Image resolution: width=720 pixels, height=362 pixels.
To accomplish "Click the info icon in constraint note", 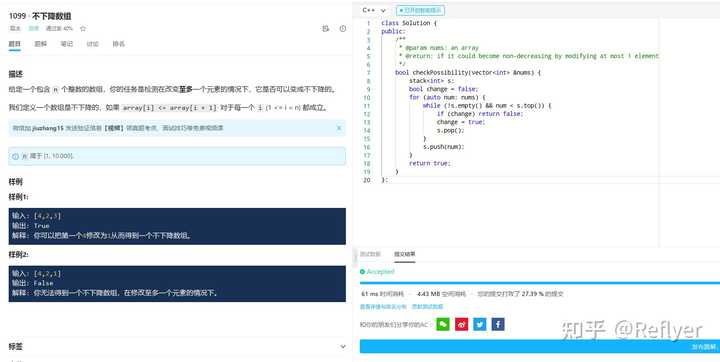I will (15, 156).
